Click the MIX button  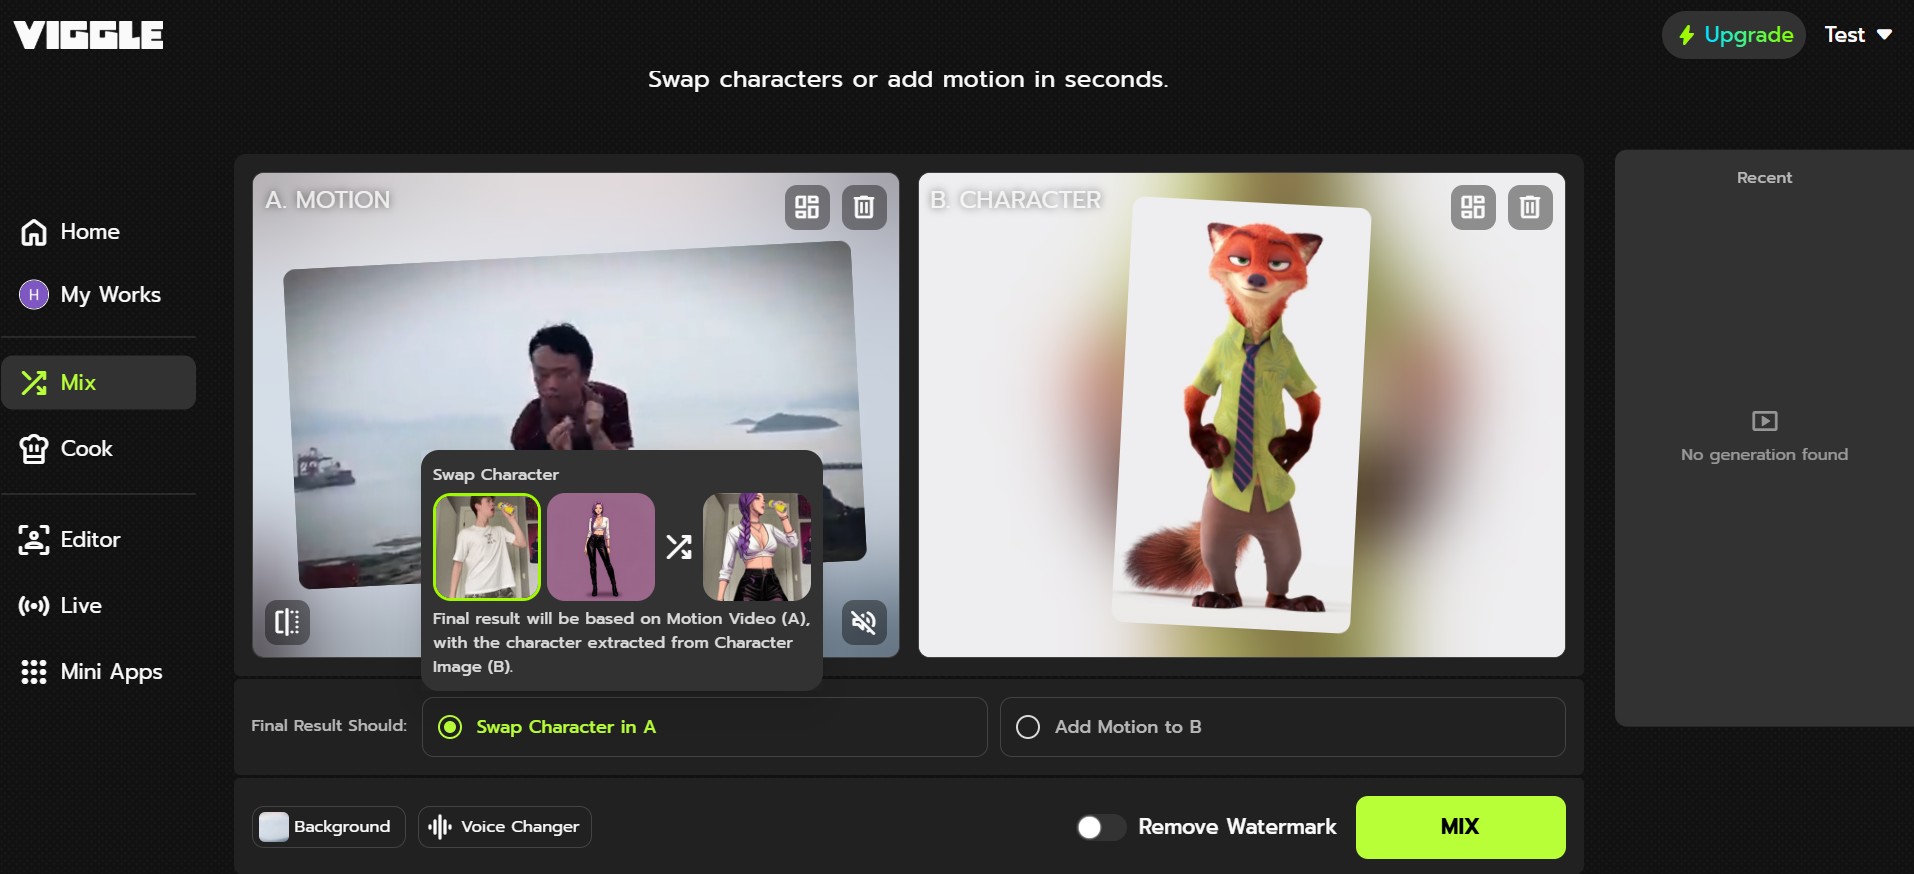(x=1461, y=827)
